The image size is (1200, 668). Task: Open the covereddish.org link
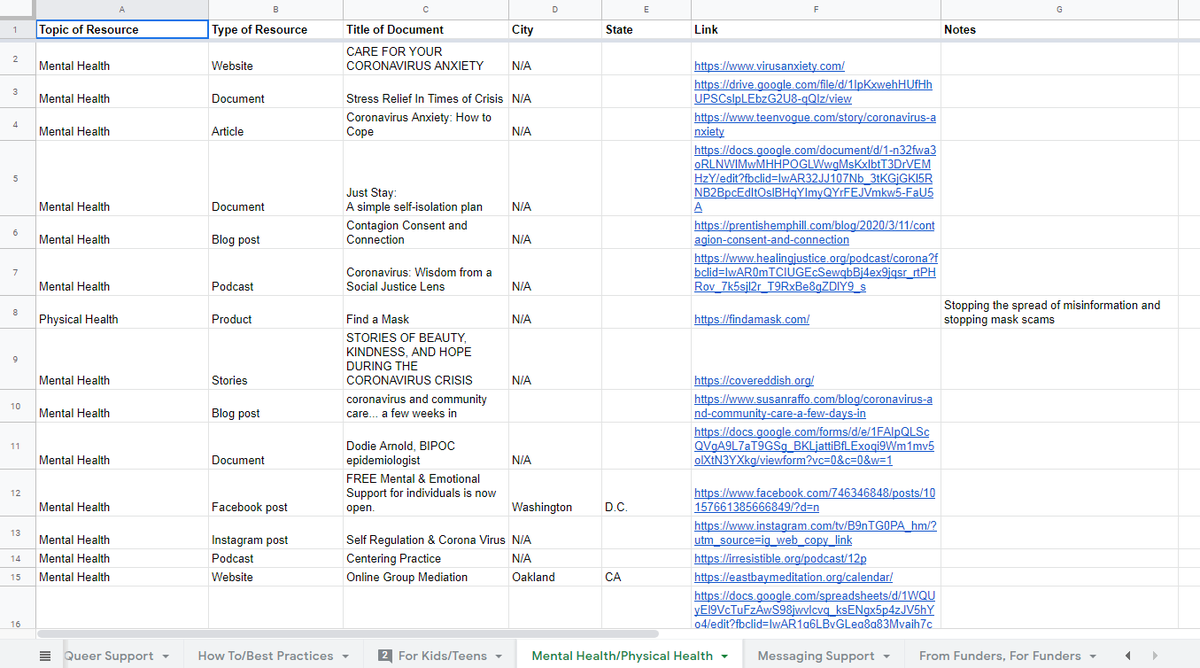tap(753, 381)
